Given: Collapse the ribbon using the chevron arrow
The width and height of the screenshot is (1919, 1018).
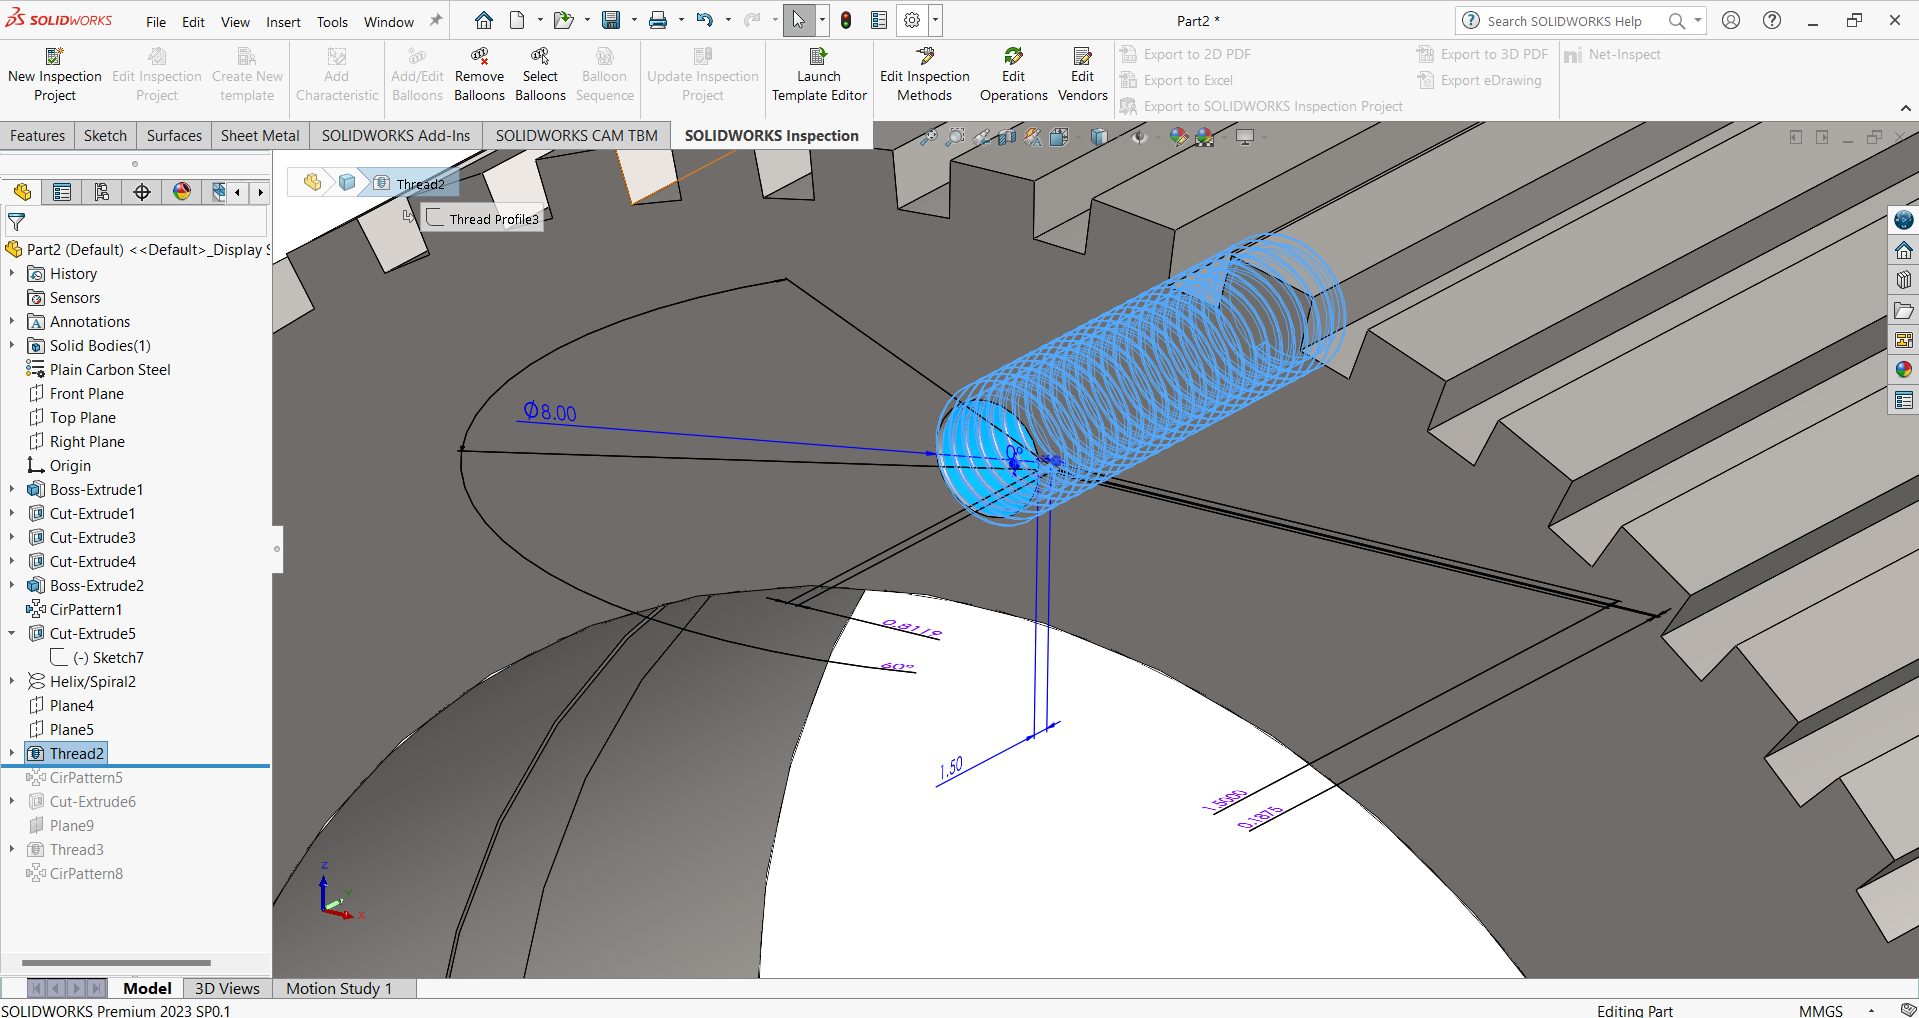Looking at the screenshot, I should (1905, 108).
